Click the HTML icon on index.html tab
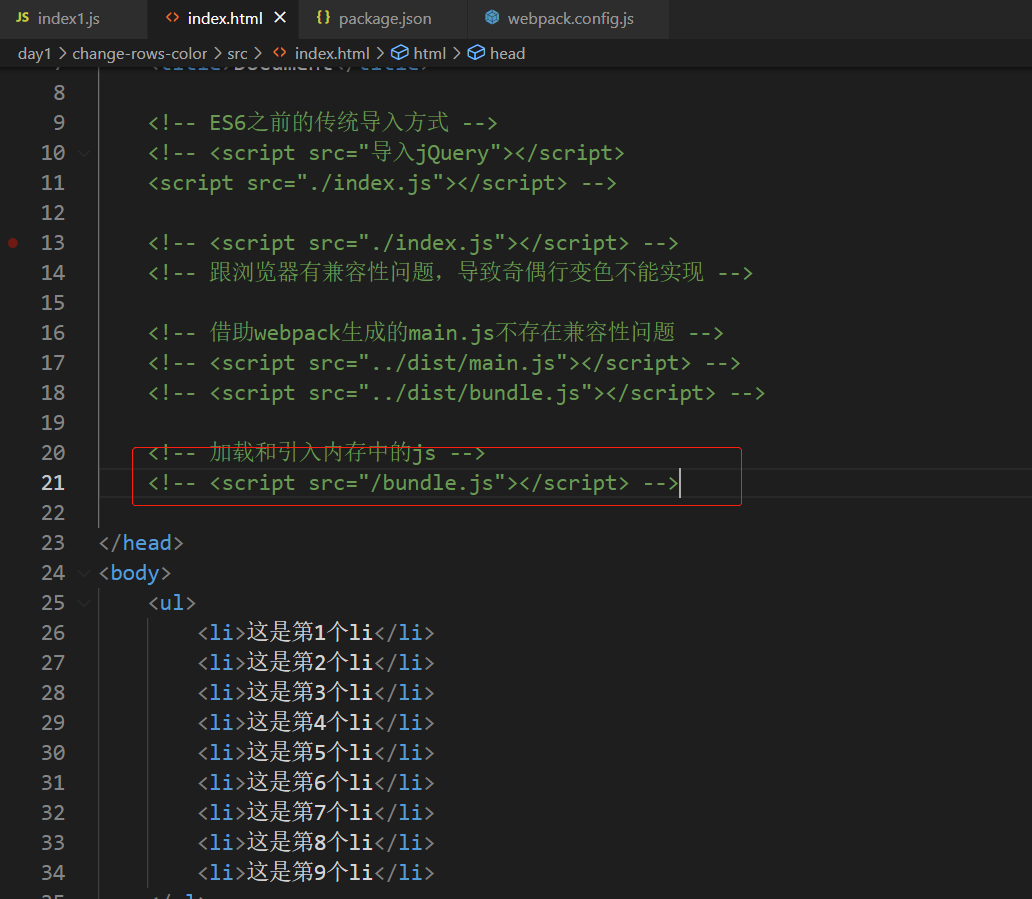 pyautogui.click(x=172, y=18)
